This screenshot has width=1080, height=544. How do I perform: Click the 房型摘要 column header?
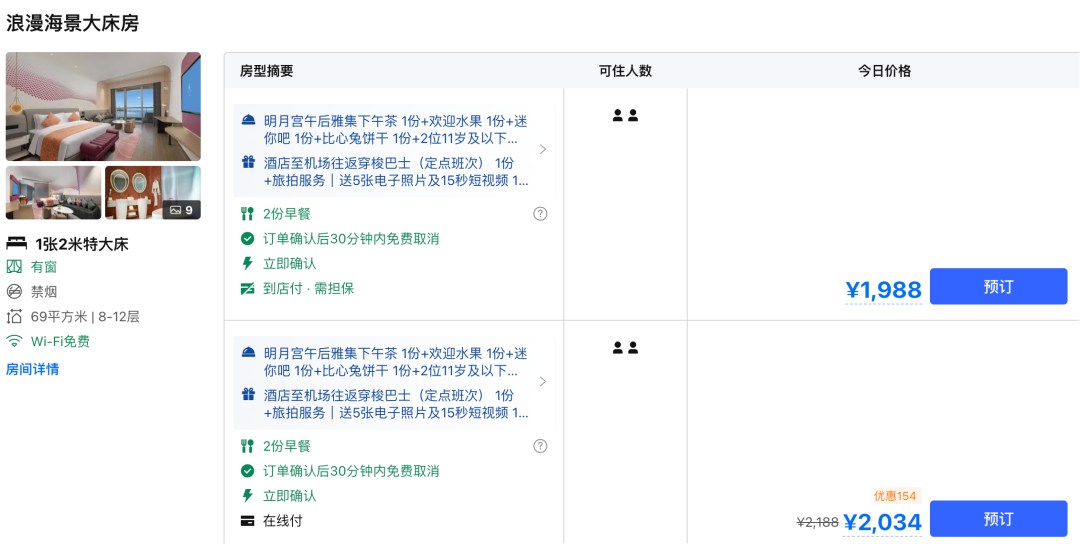(267, 71)
